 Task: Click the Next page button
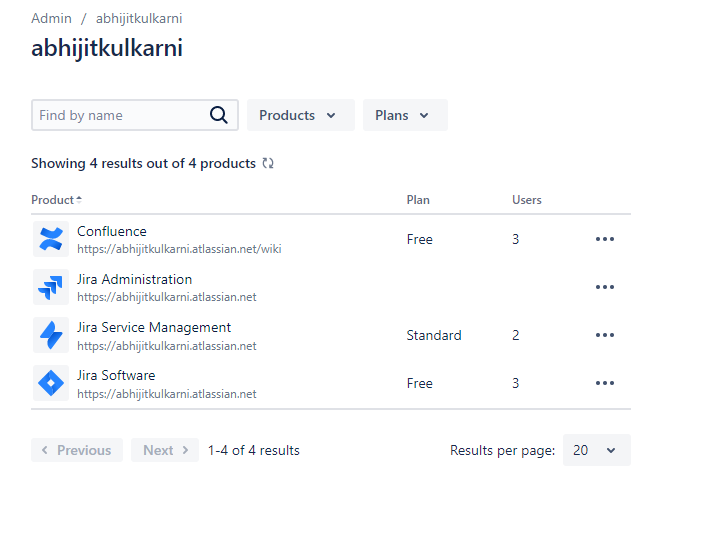tap(165, 450)
